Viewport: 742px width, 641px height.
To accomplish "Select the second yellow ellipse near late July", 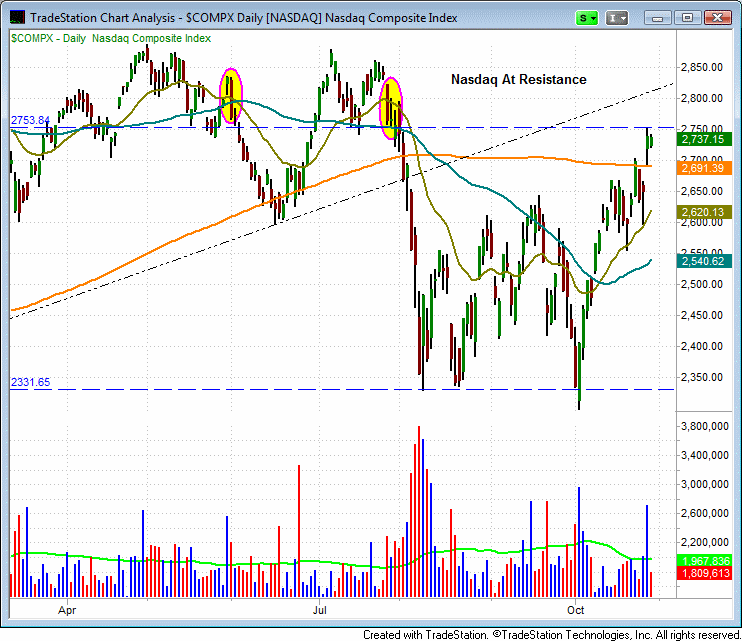I will (390, 108).
